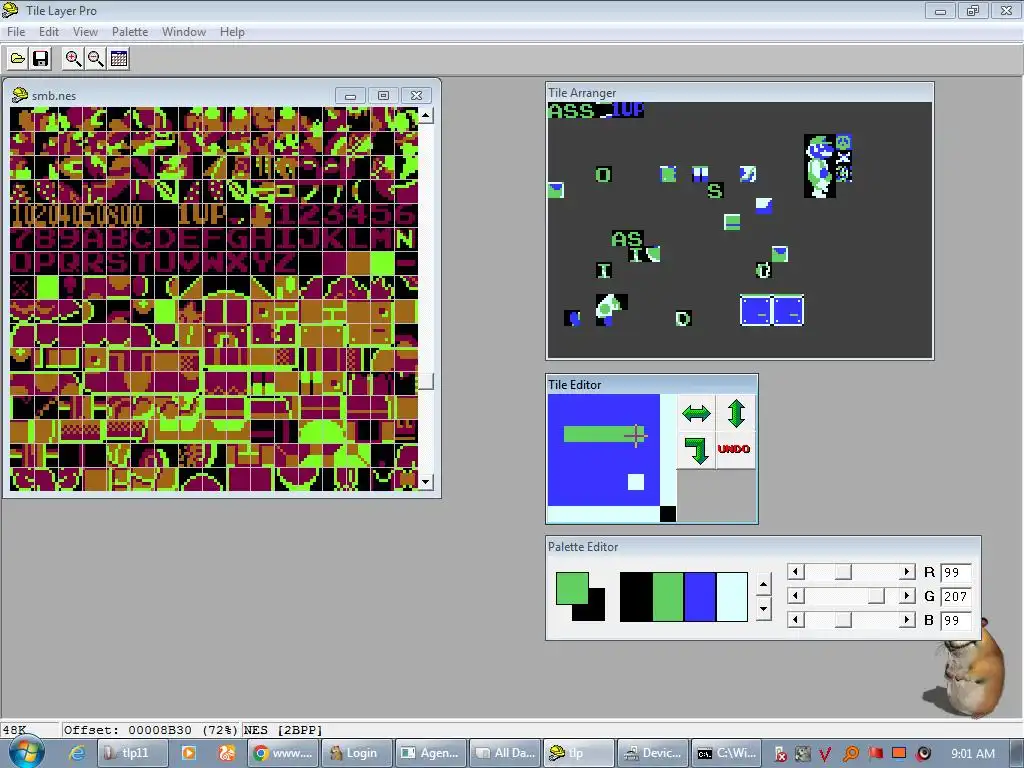Viewport: 1024px width, 768px height.
Task: Click the red flag system tray icon
Action: coord(875,754)
